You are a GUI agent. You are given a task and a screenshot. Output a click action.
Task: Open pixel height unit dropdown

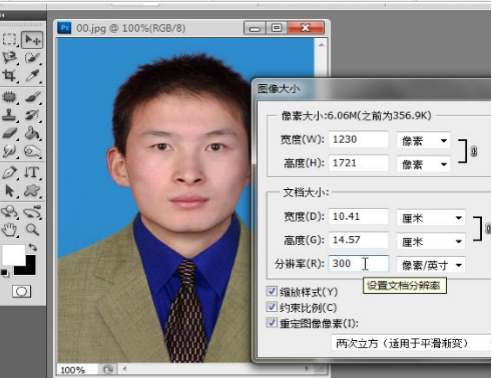[x=424, y=164]
